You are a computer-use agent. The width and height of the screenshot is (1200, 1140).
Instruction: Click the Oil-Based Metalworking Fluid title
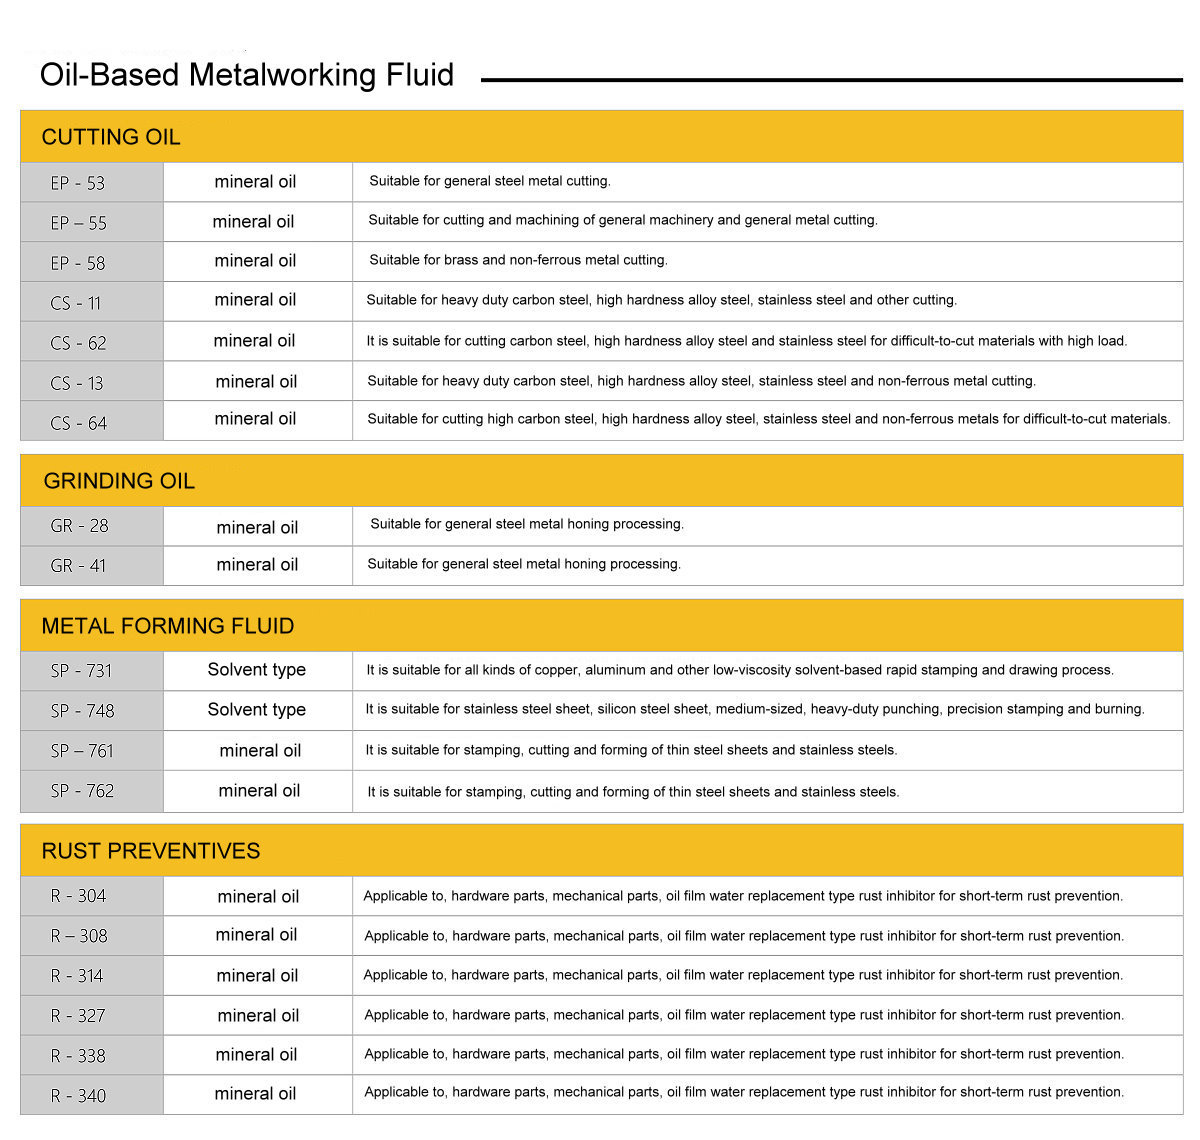[247, 75]
